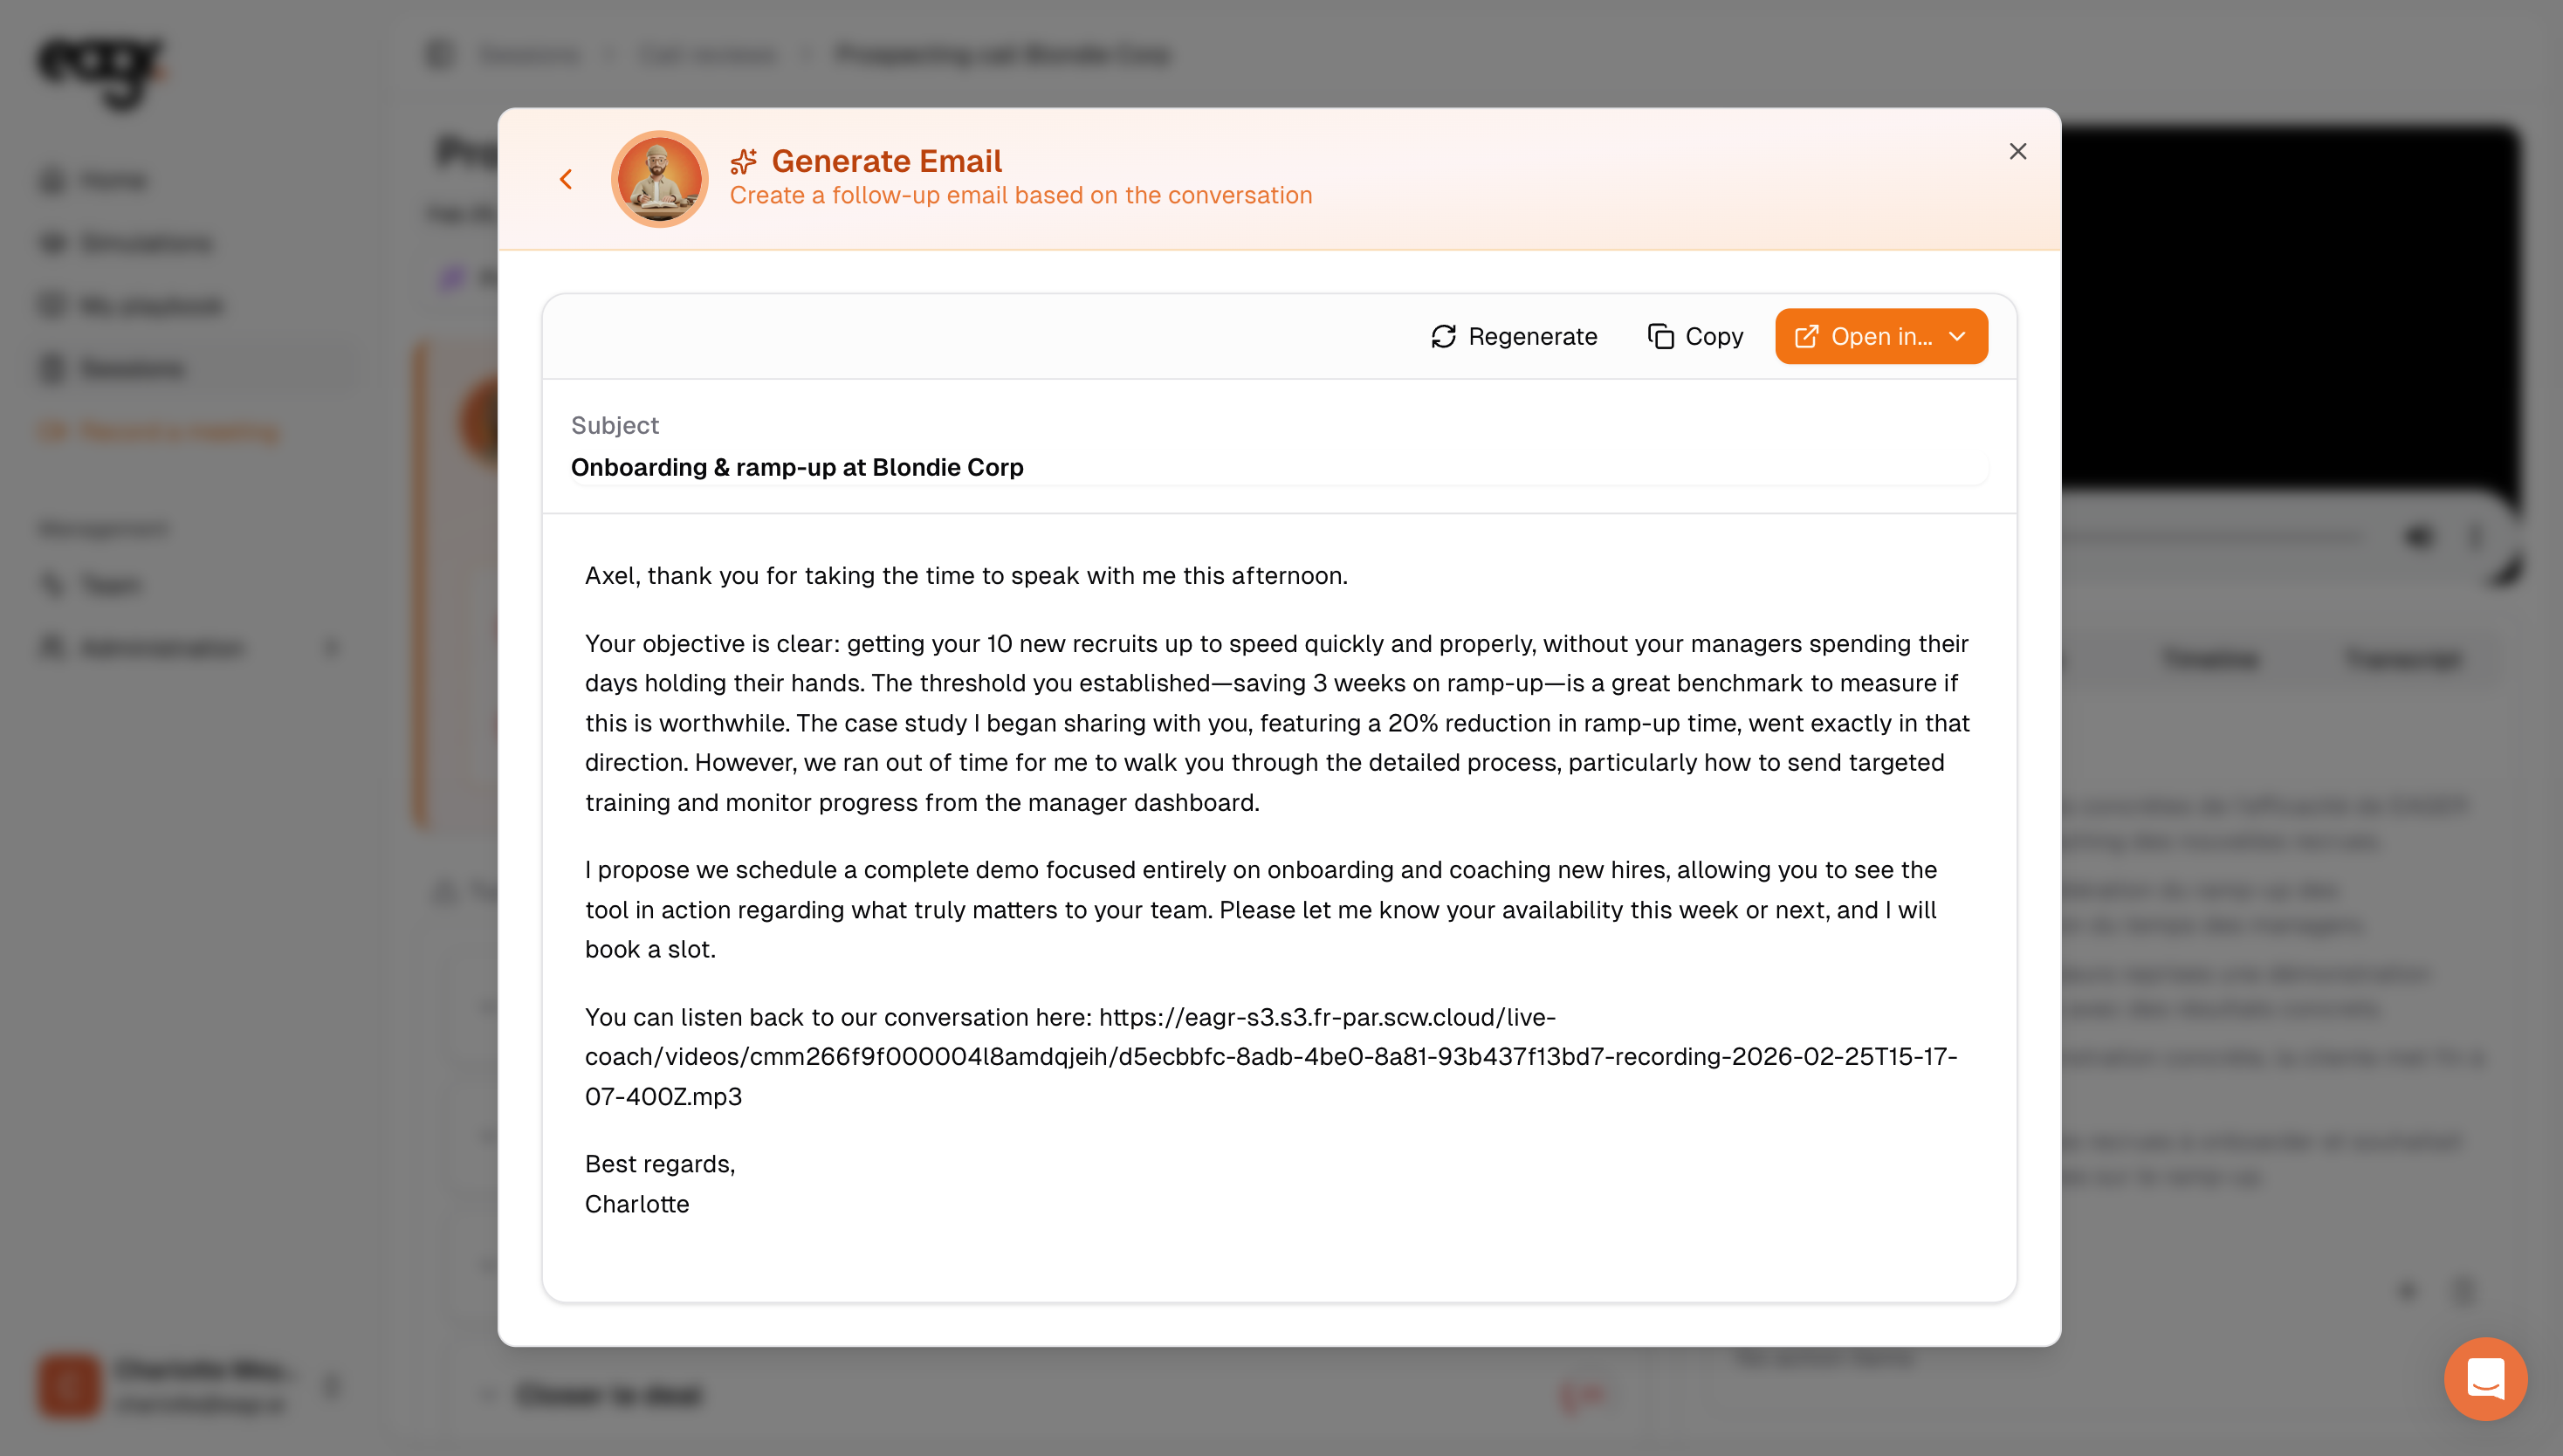The width and height of the screenshot is (2563, 1456).
Task: Expand the Administration sidebar section
Action: [332, 648]
